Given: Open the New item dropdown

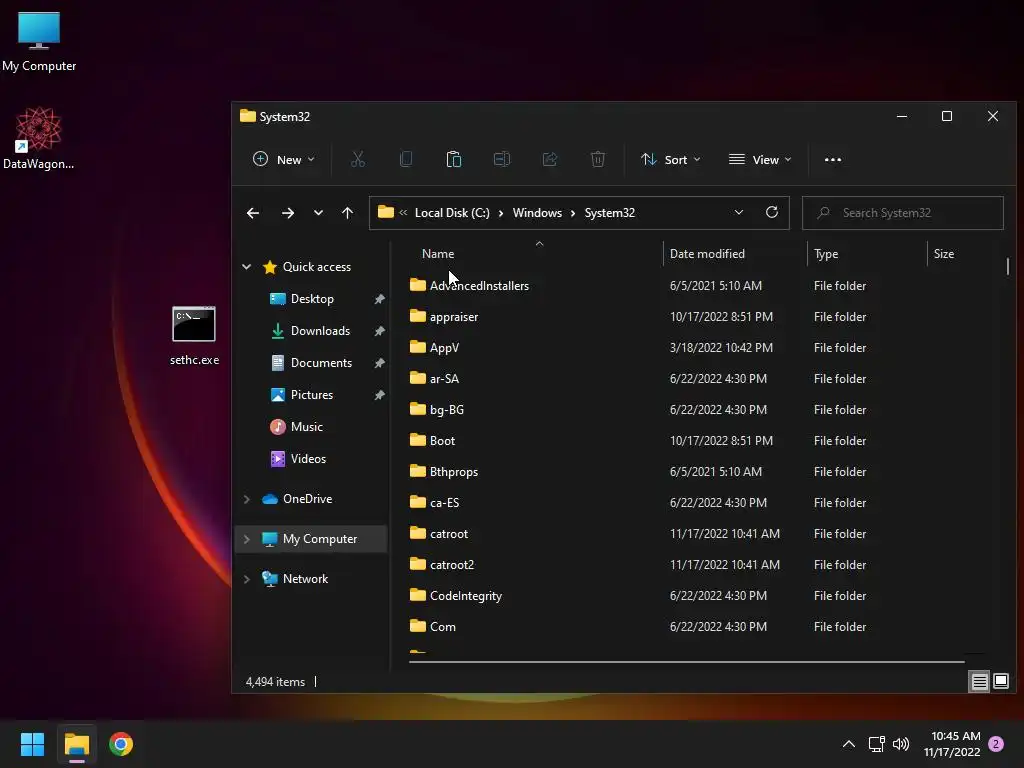Looking at the screenshot, I should point(283,159).
